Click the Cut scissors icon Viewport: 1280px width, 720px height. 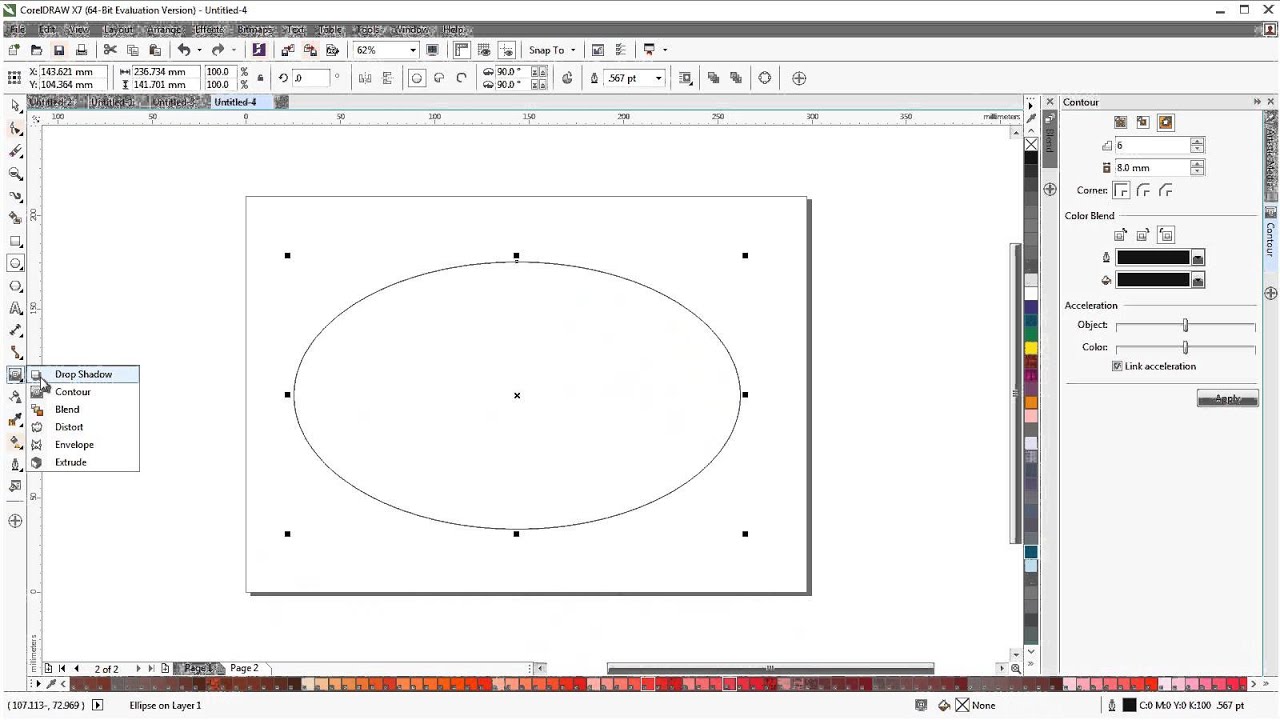110,50
